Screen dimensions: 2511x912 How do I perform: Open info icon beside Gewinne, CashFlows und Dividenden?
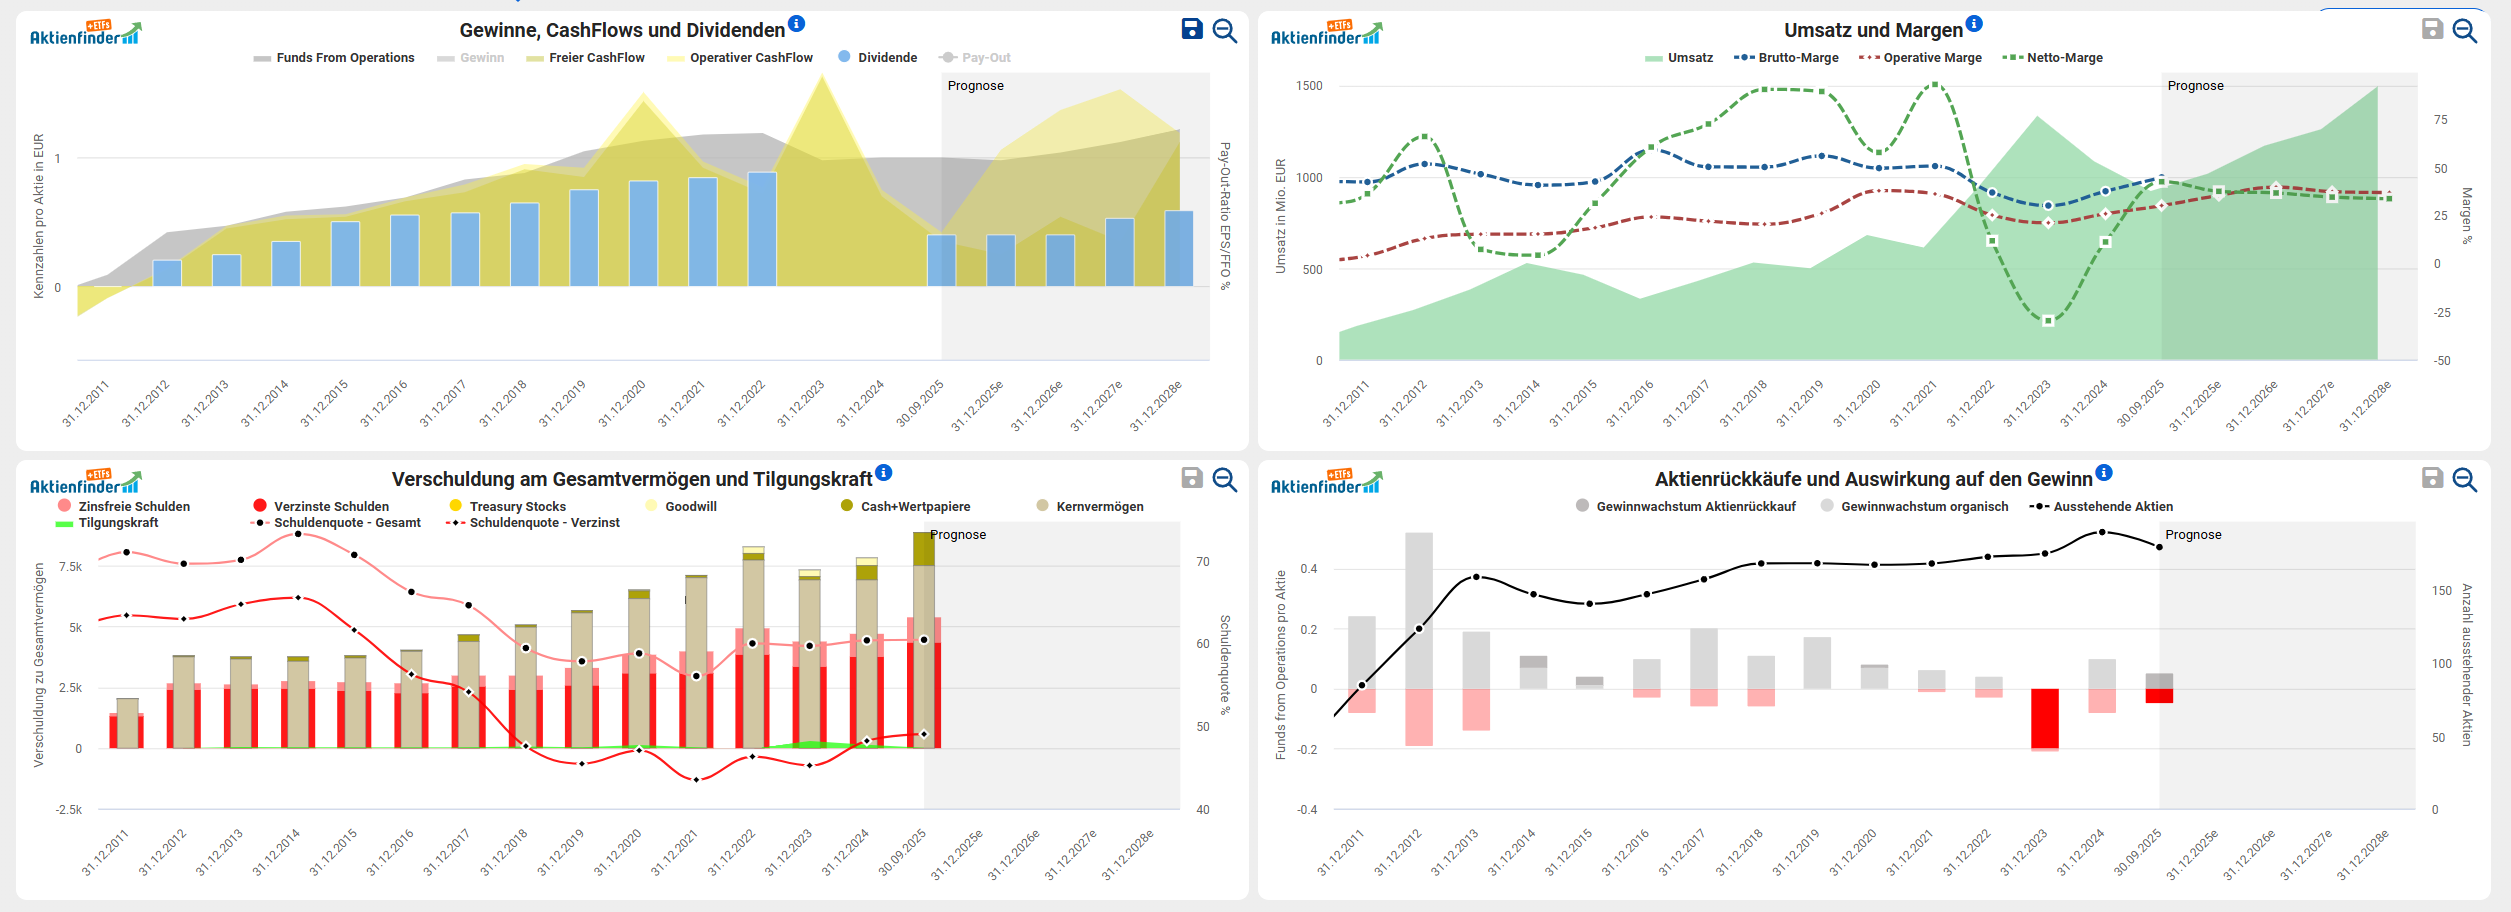pos(796,24)
